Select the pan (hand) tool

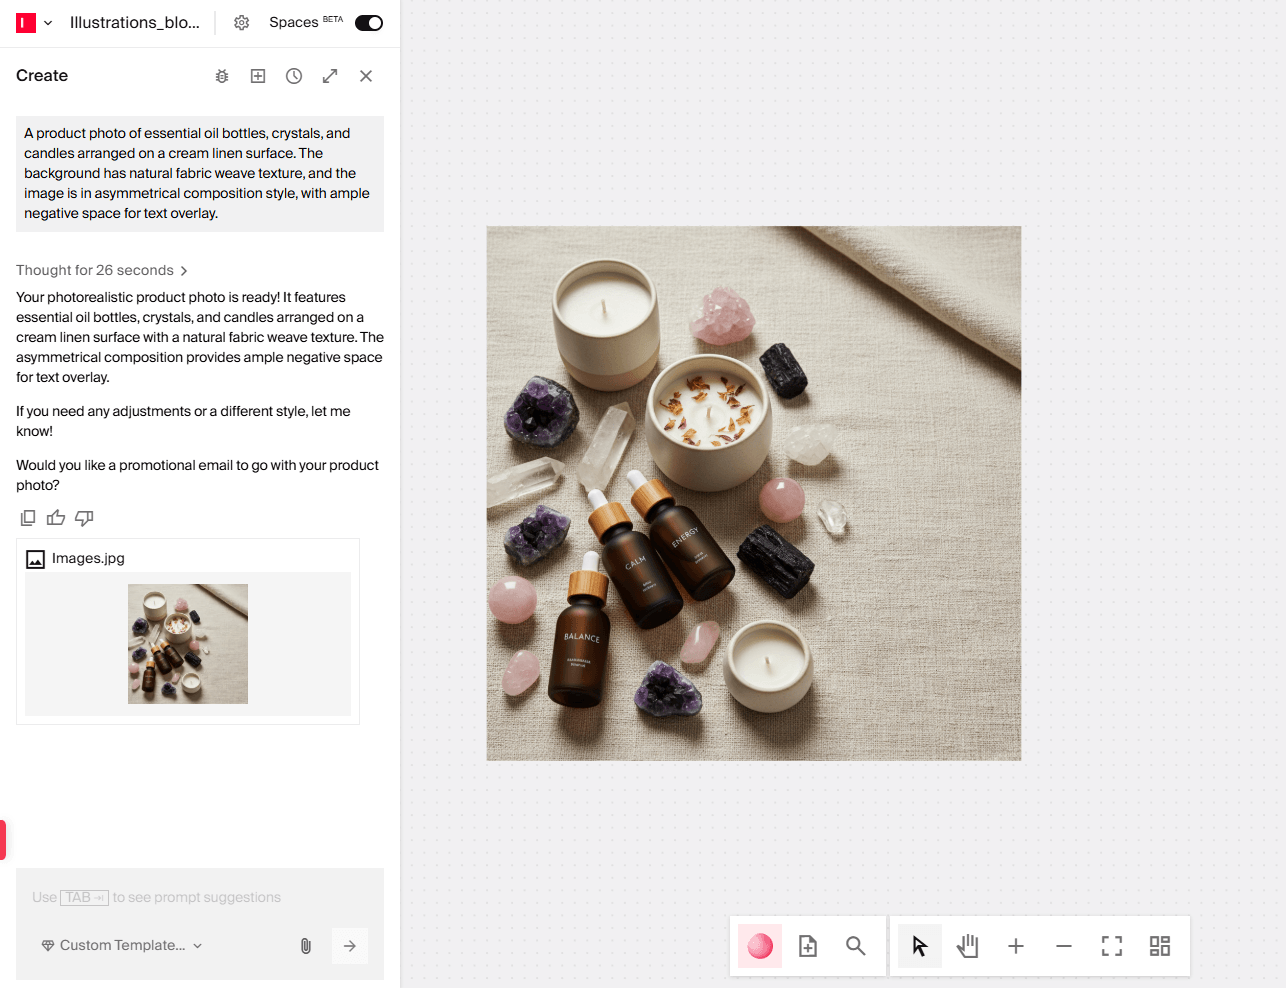tap(967, 945)
